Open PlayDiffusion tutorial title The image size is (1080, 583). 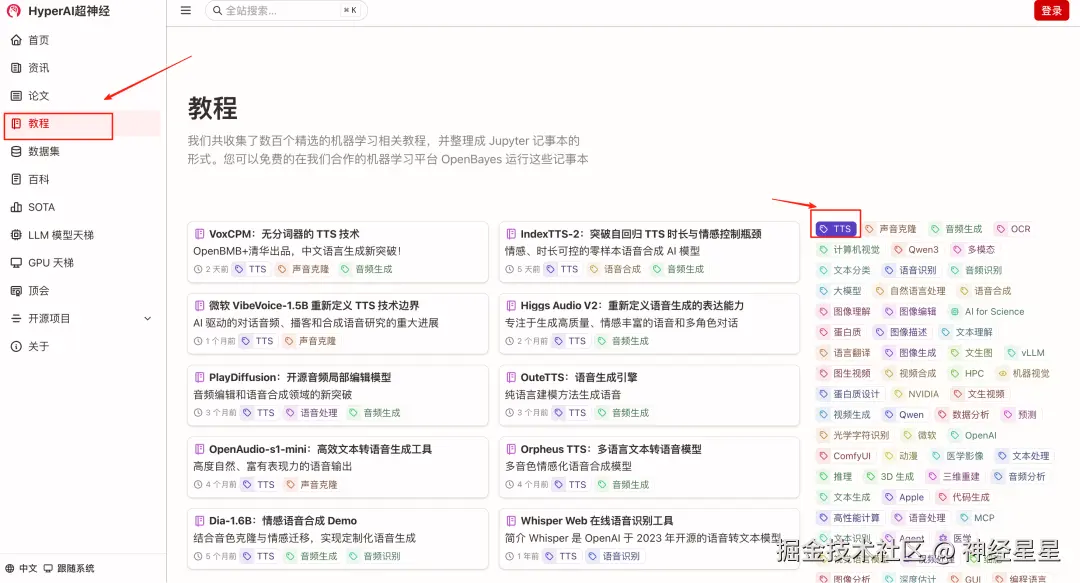[300, 378]
